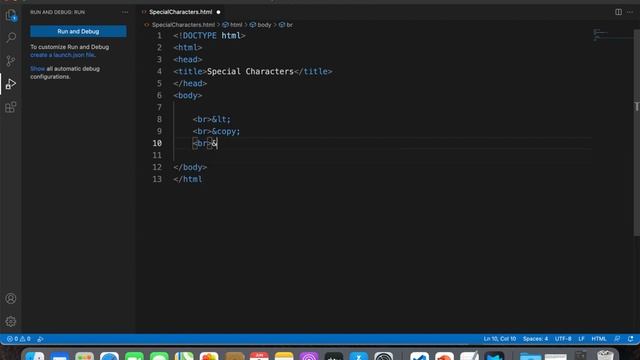Open Run and Debug panel ellipsis menu

[125, 12]
